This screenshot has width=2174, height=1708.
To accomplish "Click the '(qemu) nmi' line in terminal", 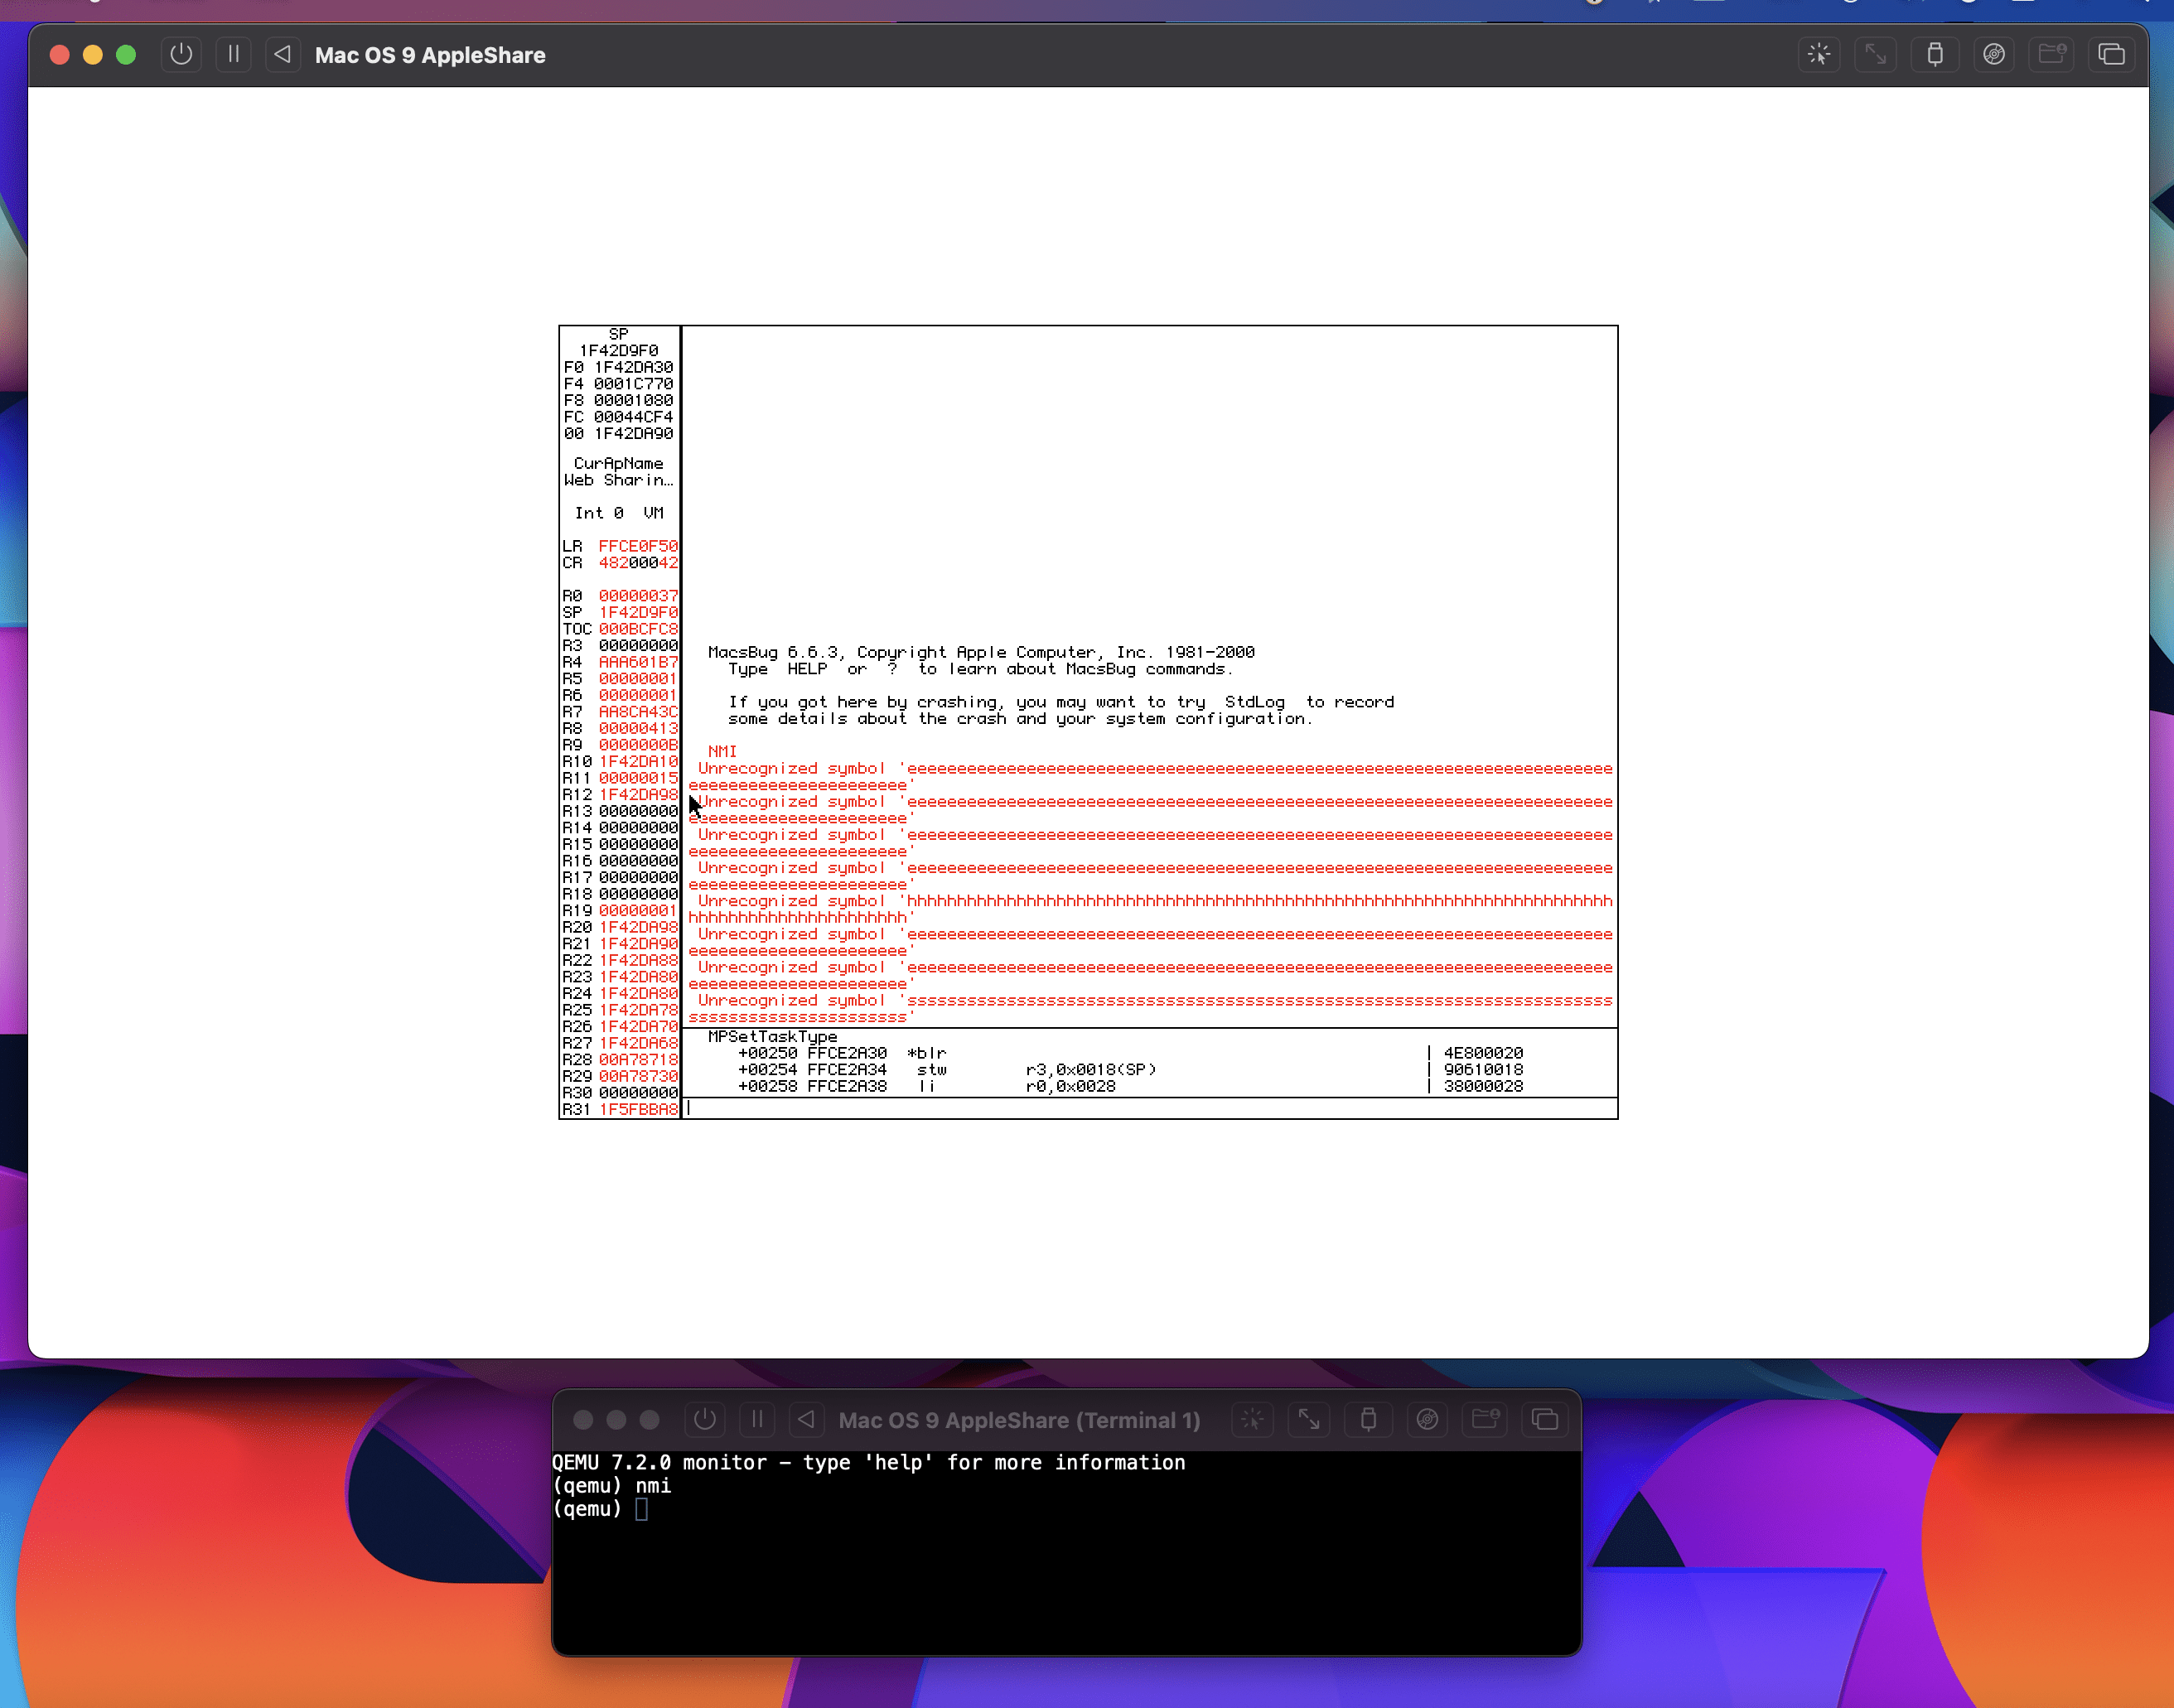I will click(x=612, y=1486).
